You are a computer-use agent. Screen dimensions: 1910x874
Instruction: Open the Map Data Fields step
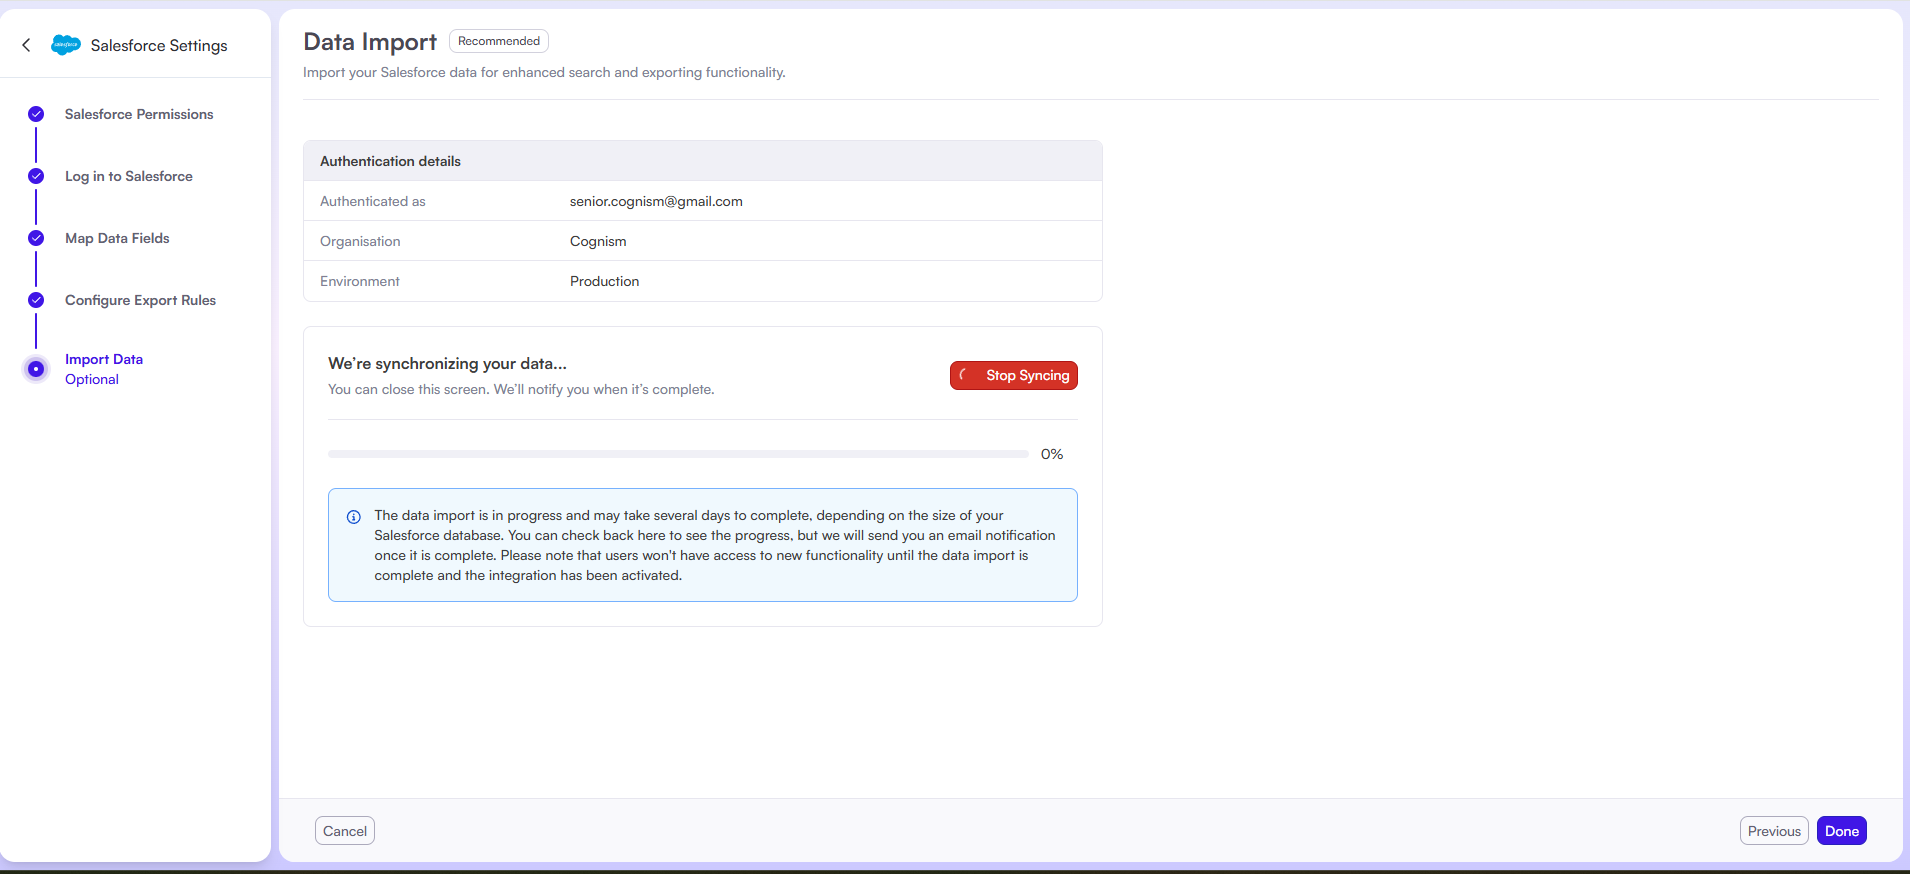point(117,238)
